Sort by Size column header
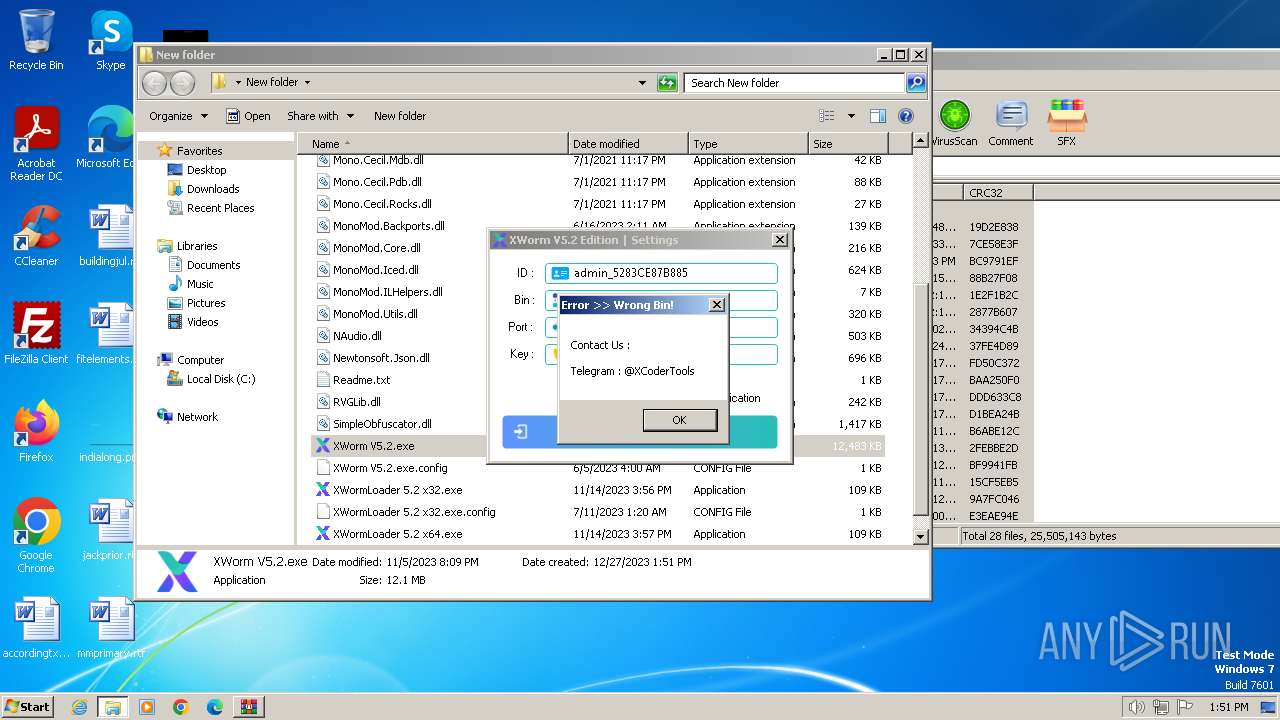The height and width of the screenshot is (720, 1280). tap(848, 144)
